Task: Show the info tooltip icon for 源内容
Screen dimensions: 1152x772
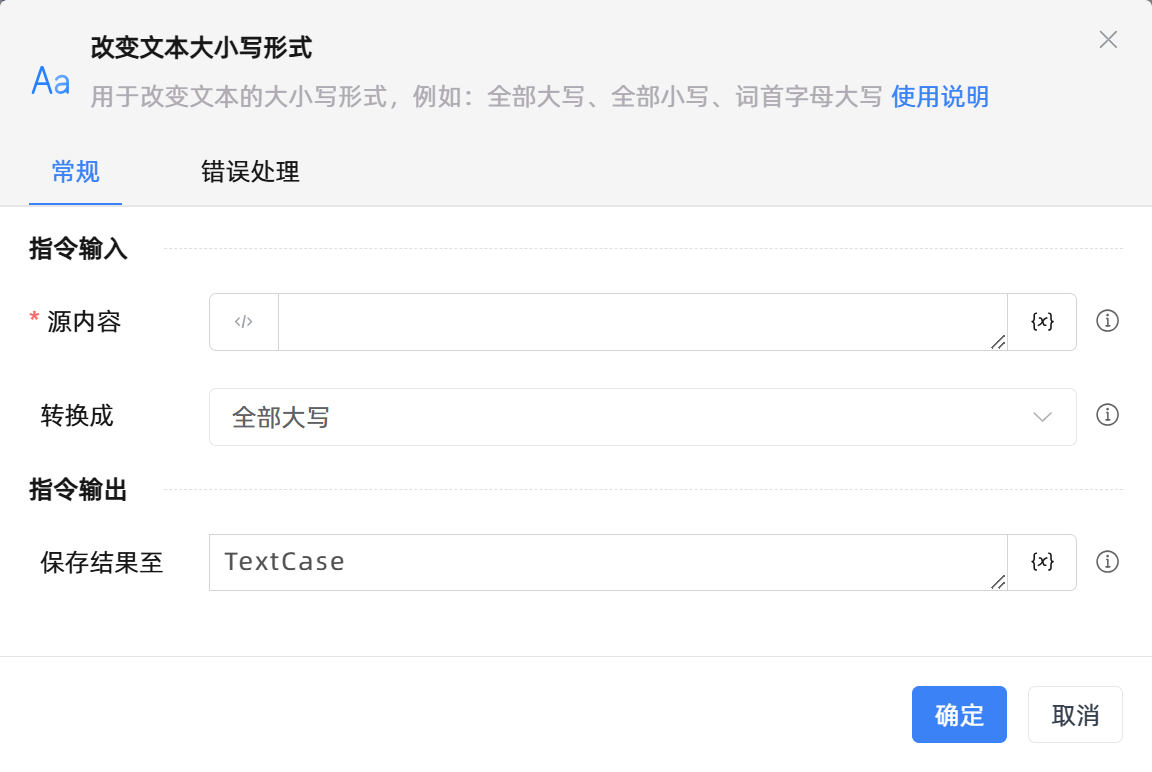Action: (x=1107, y=321)
